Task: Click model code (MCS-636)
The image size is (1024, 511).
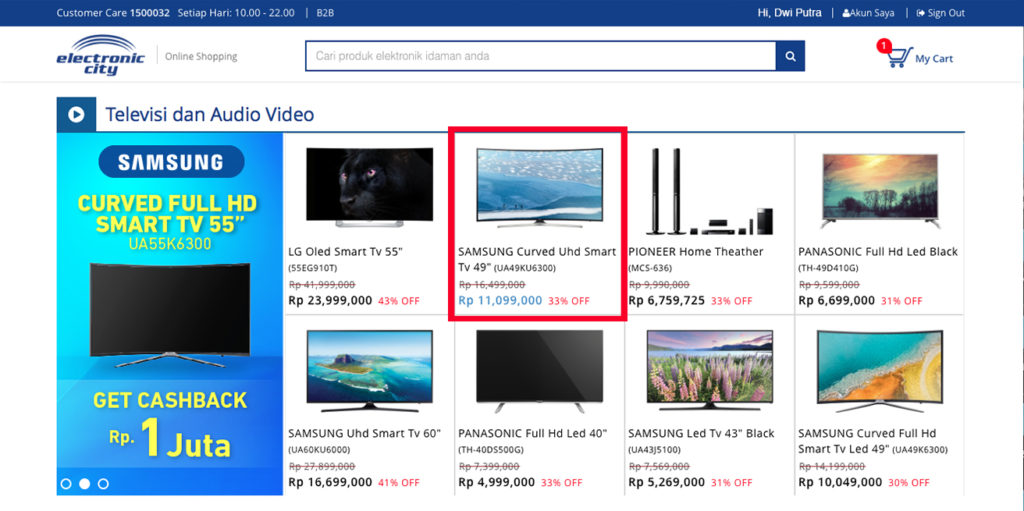Action: point(650,268)
